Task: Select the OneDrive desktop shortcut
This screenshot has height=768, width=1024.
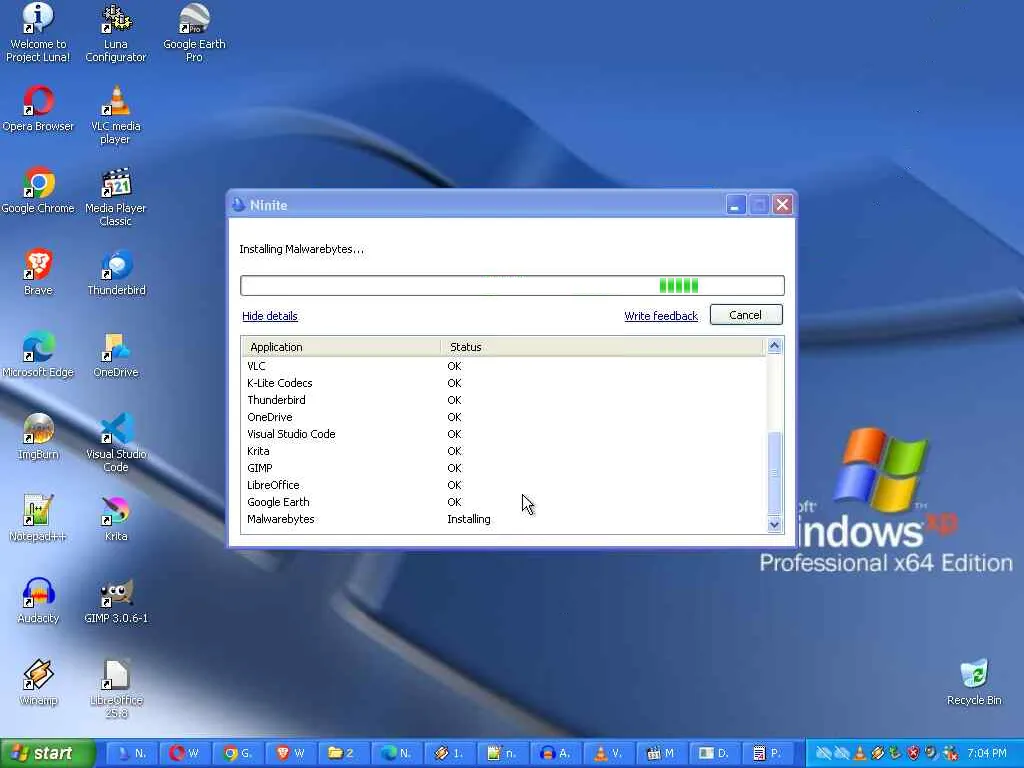Action: (116, 355)
